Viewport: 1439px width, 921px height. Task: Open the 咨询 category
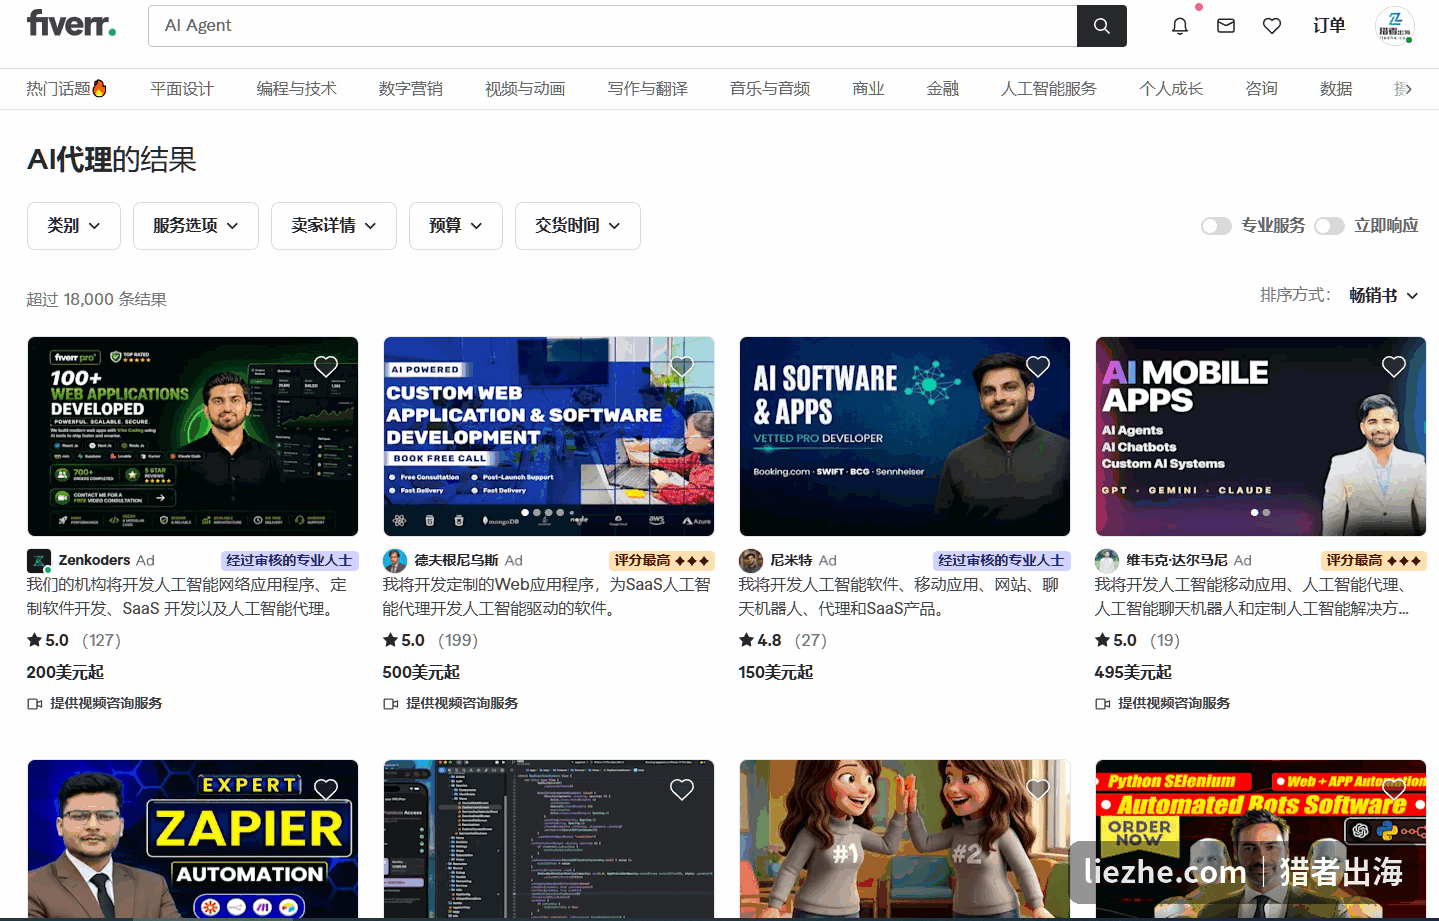coord(1262,89)
